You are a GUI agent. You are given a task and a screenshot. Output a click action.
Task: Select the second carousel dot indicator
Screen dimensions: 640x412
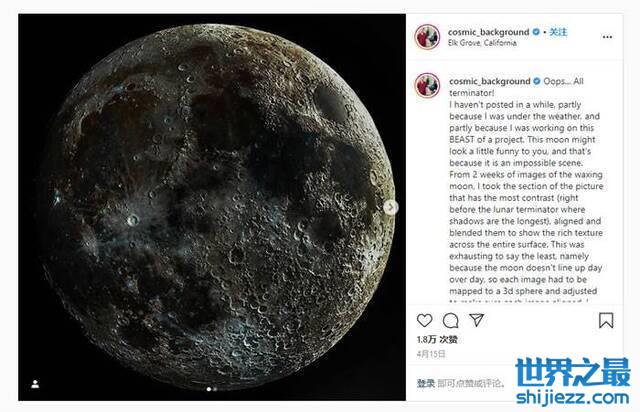pyautogui.click(x=215, y=389)
